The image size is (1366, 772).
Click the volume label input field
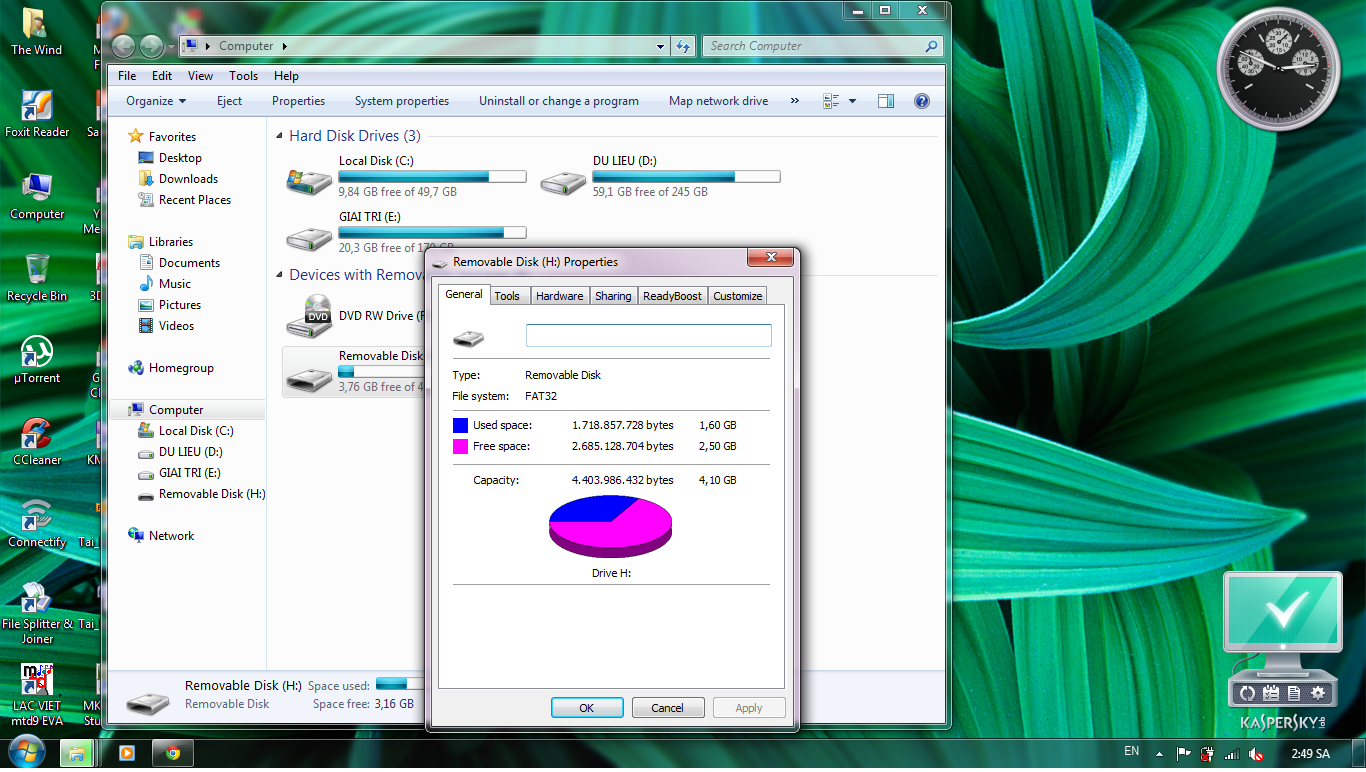click(649, 336)
